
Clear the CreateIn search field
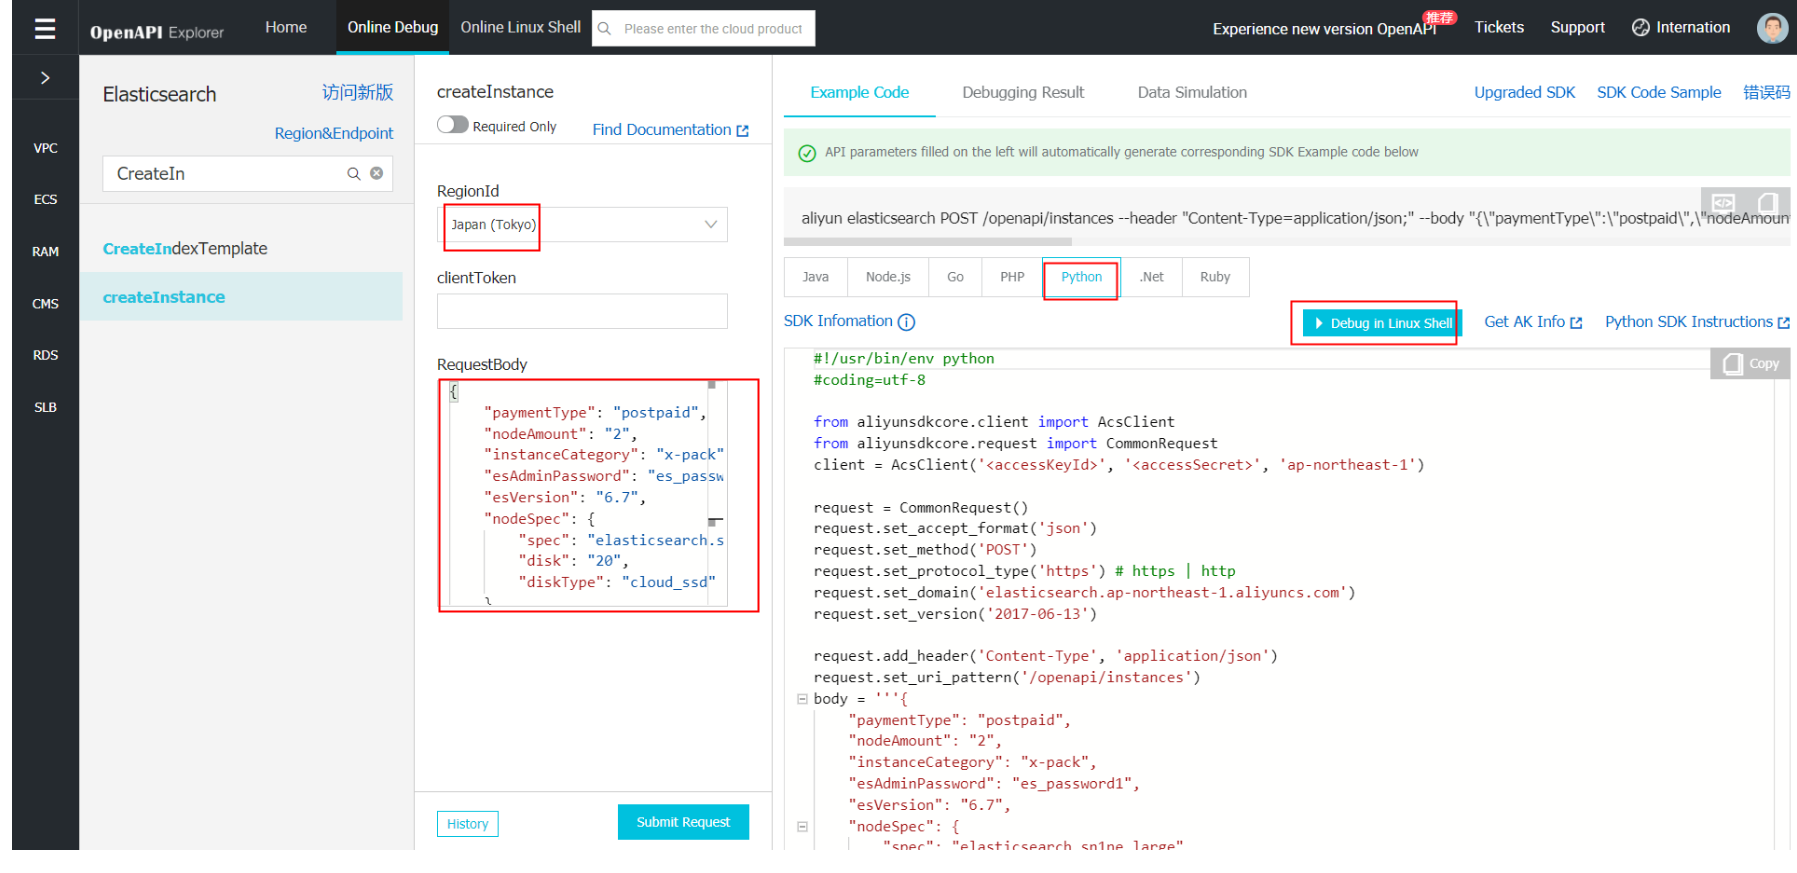pos(376,173)
